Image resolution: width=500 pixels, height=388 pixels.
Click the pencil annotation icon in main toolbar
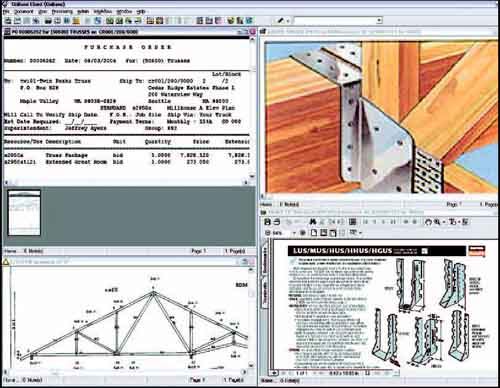(x=280, y=21)
